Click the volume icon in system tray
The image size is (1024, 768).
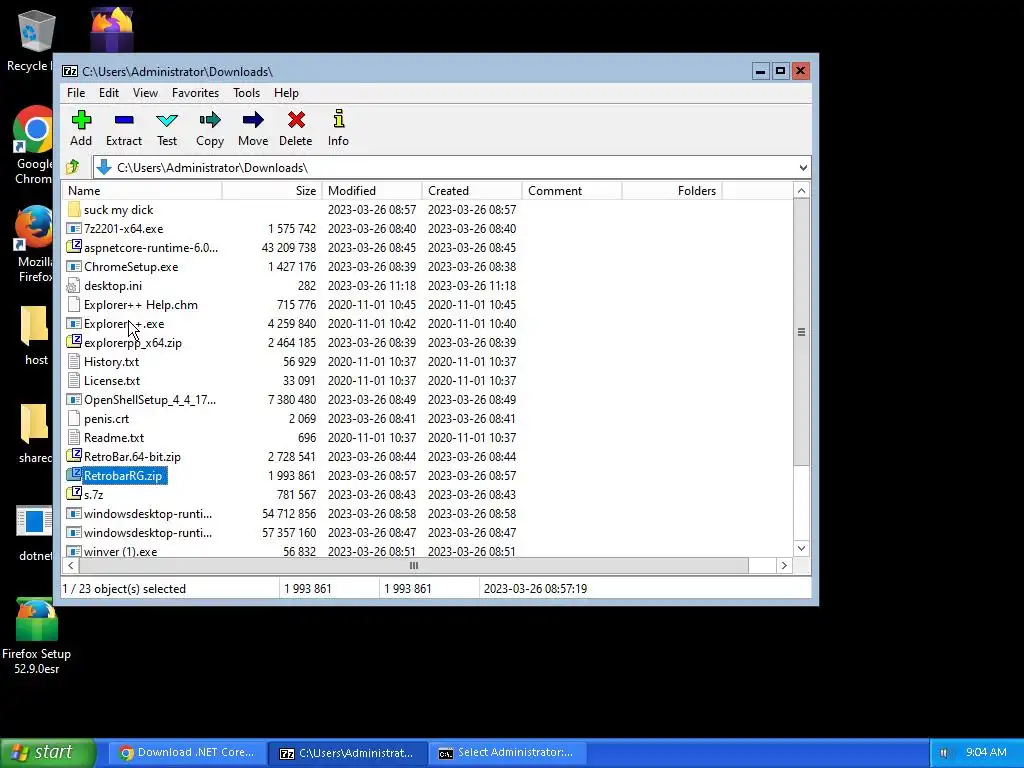944,753
